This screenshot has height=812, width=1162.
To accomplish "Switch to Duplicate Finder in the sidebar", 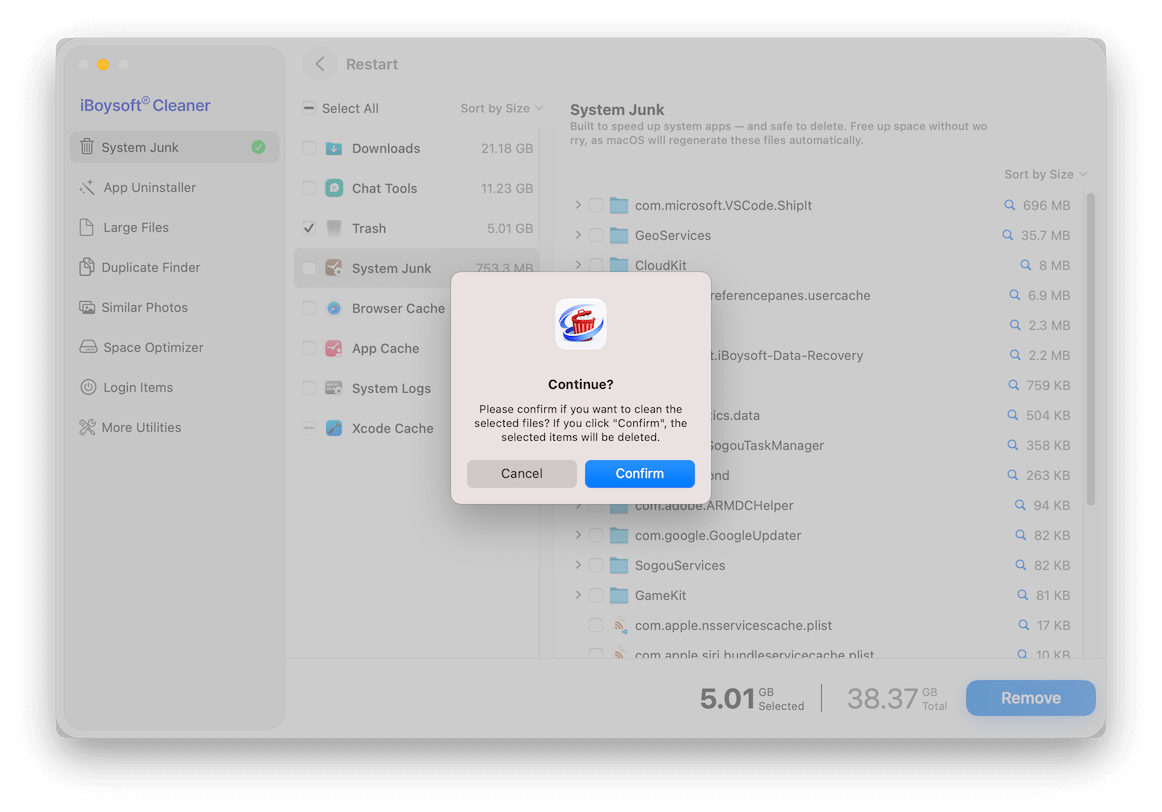I will (150, 267).
